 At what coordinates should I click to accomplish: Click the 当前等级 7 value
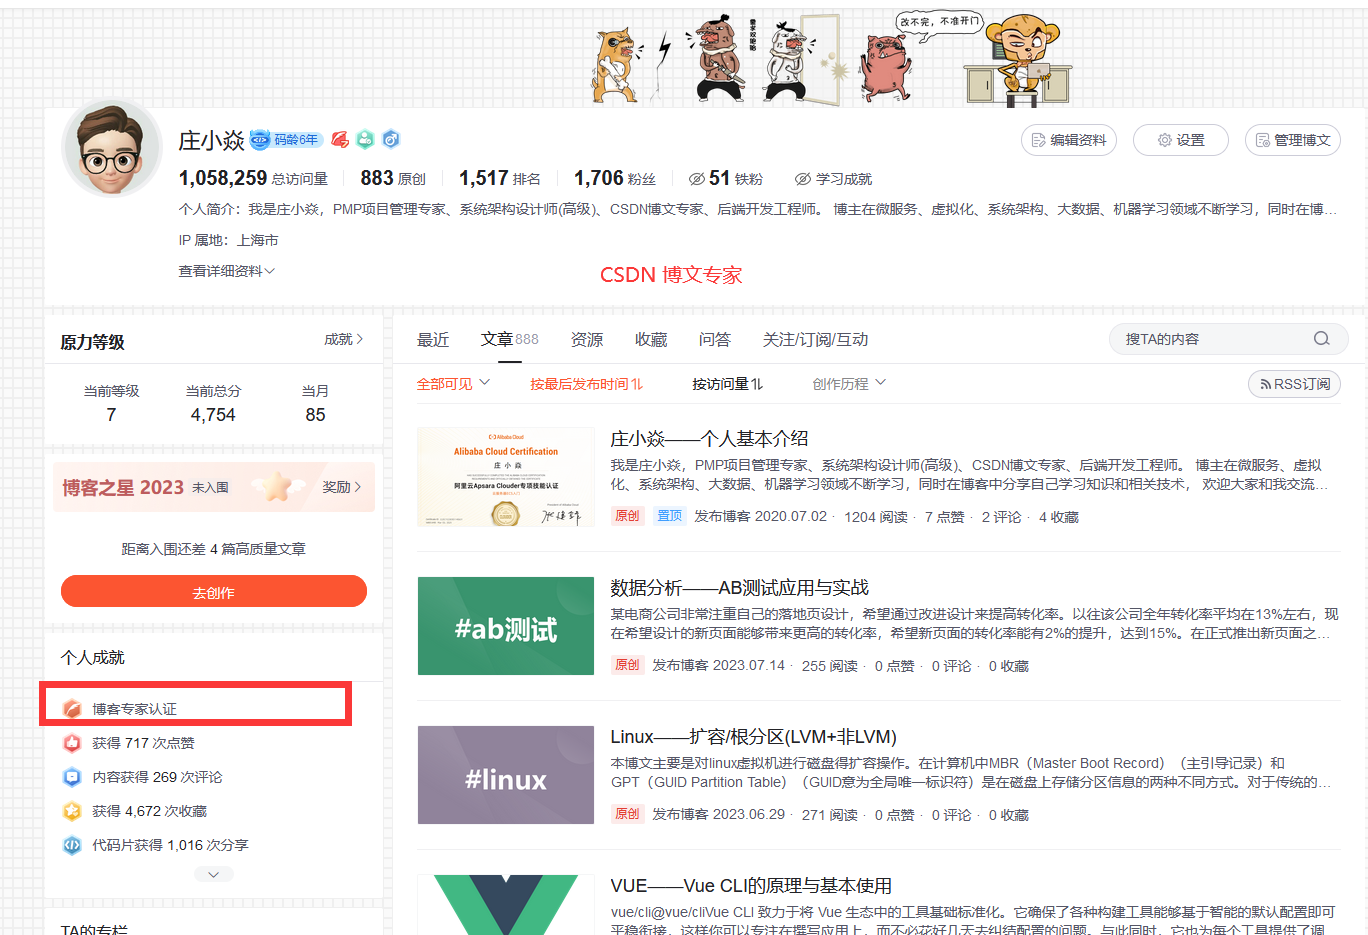pyautogui.click(x=111, y=414)
